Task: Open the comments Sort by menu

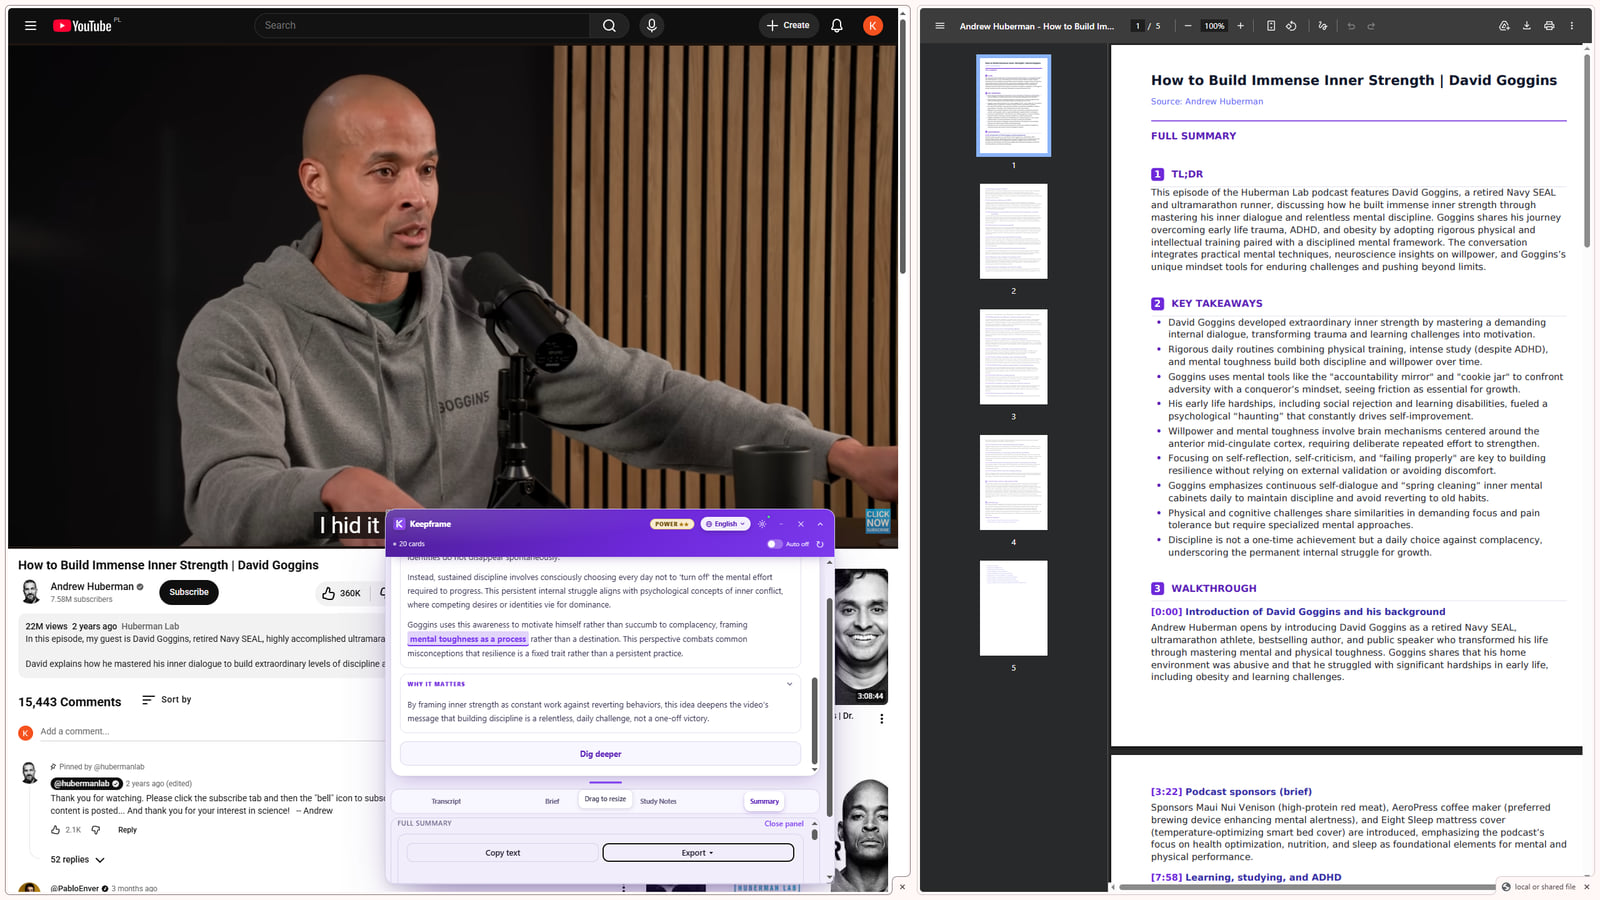Action: 166,700
